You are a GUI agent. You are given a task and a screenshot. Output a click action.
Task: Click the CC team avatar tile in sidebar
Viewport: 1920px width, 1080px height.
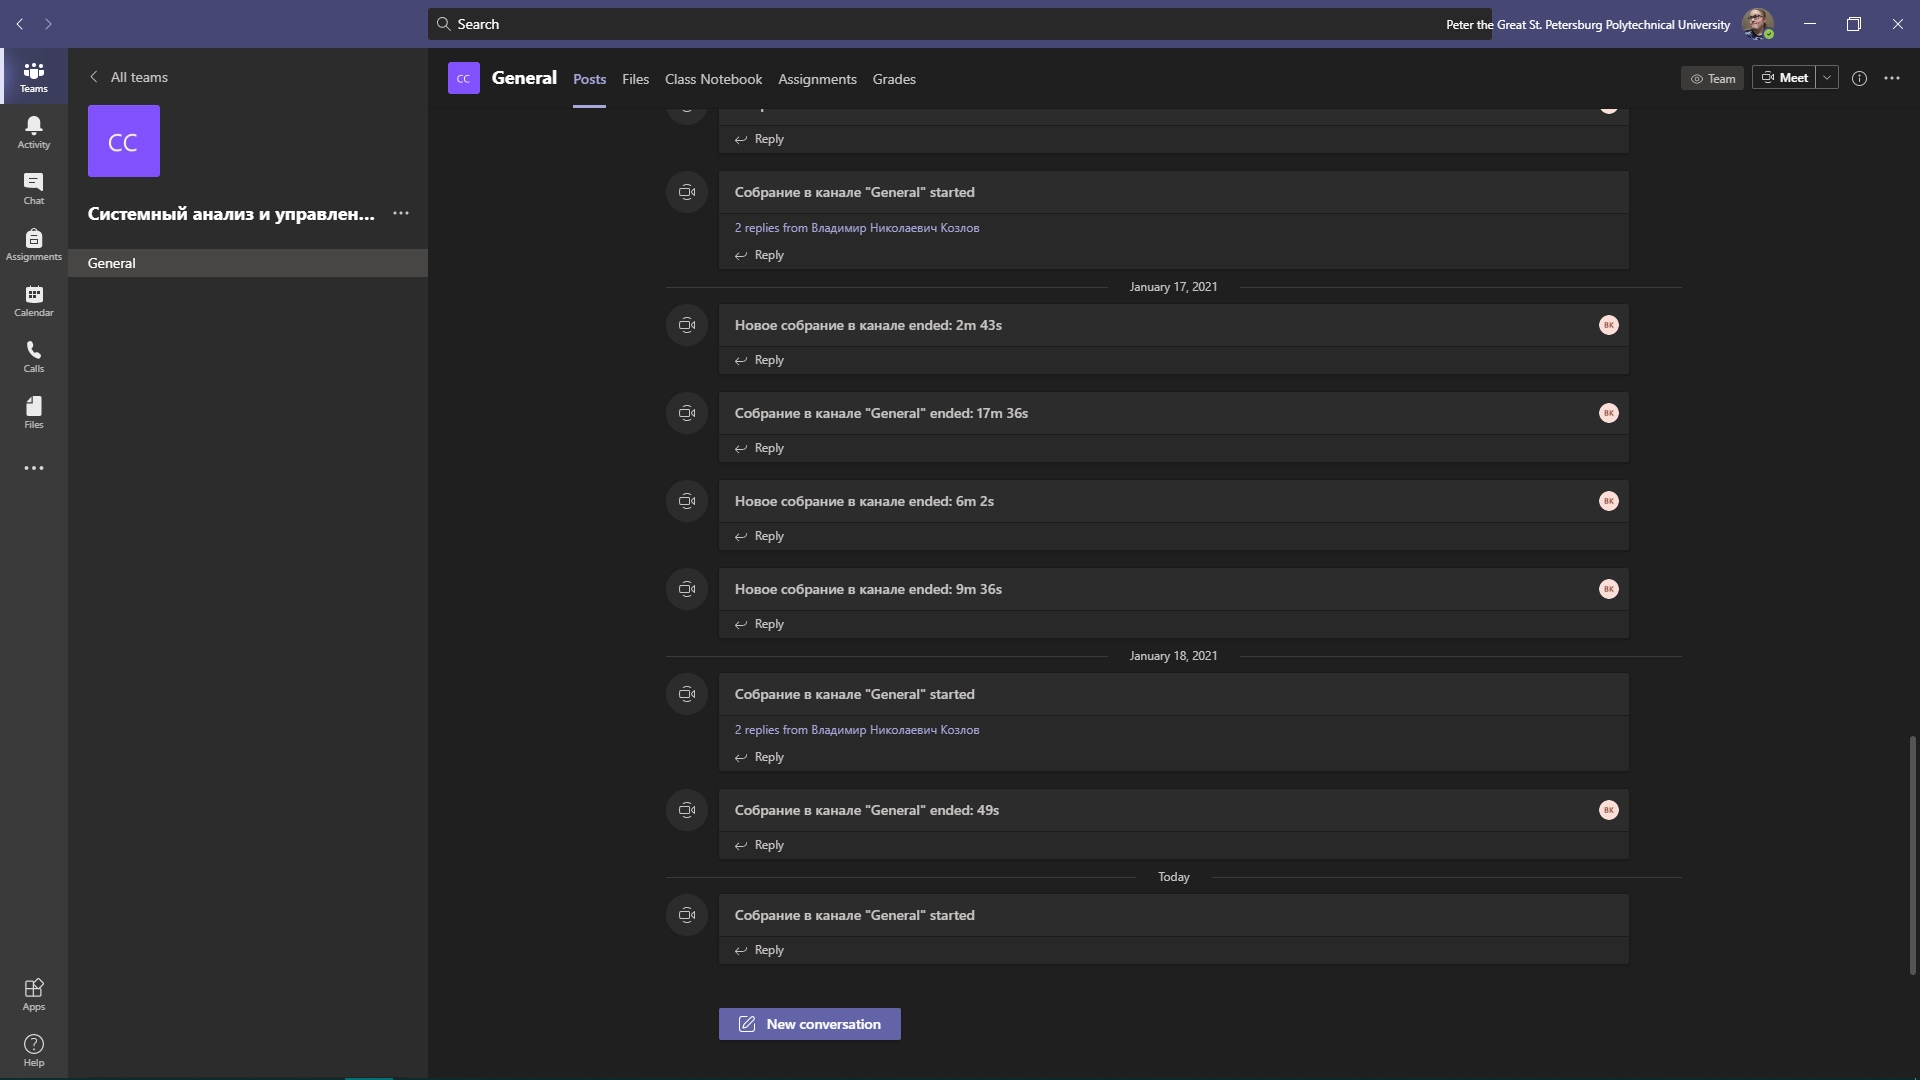tap(124, 141)
